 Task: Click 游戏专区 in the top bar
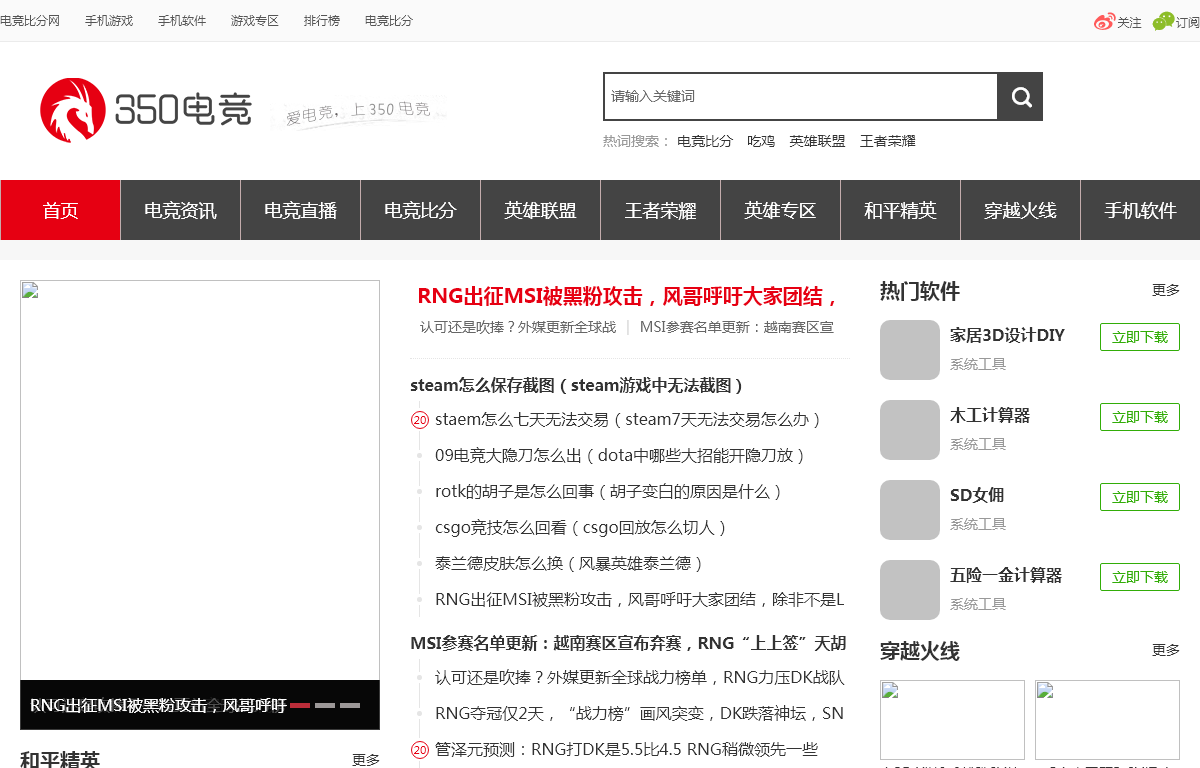coord(255,21)
